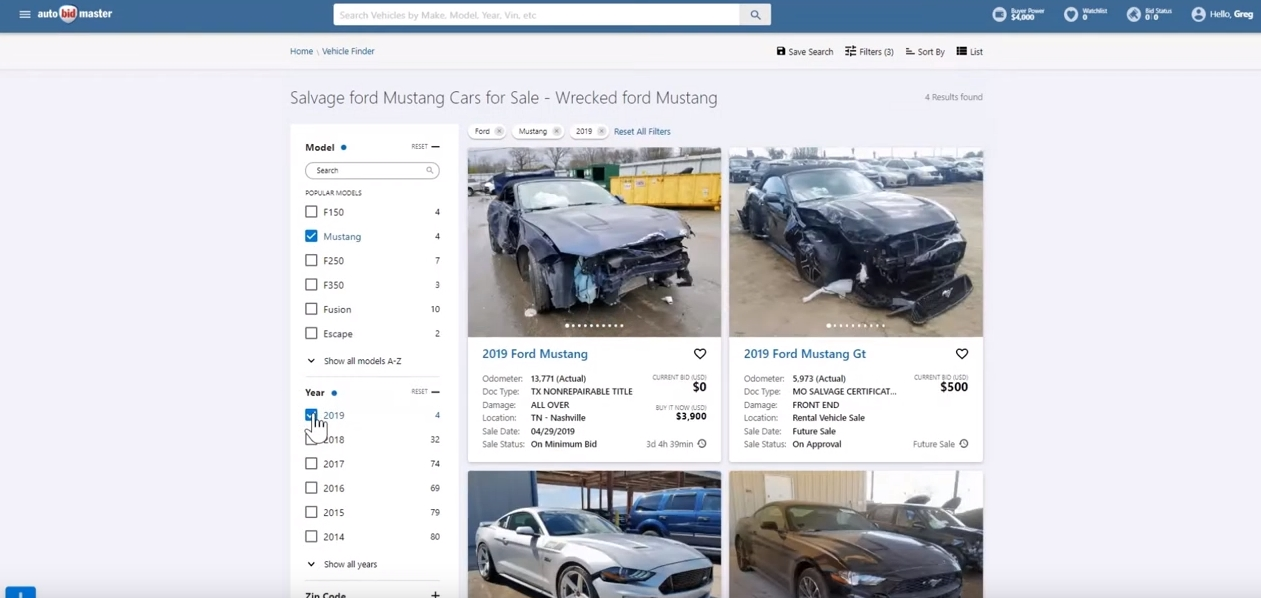This screenshot has height=598, width=1261.
Task: Open the dark Mustang photo in last card
Action: (856, 535)
